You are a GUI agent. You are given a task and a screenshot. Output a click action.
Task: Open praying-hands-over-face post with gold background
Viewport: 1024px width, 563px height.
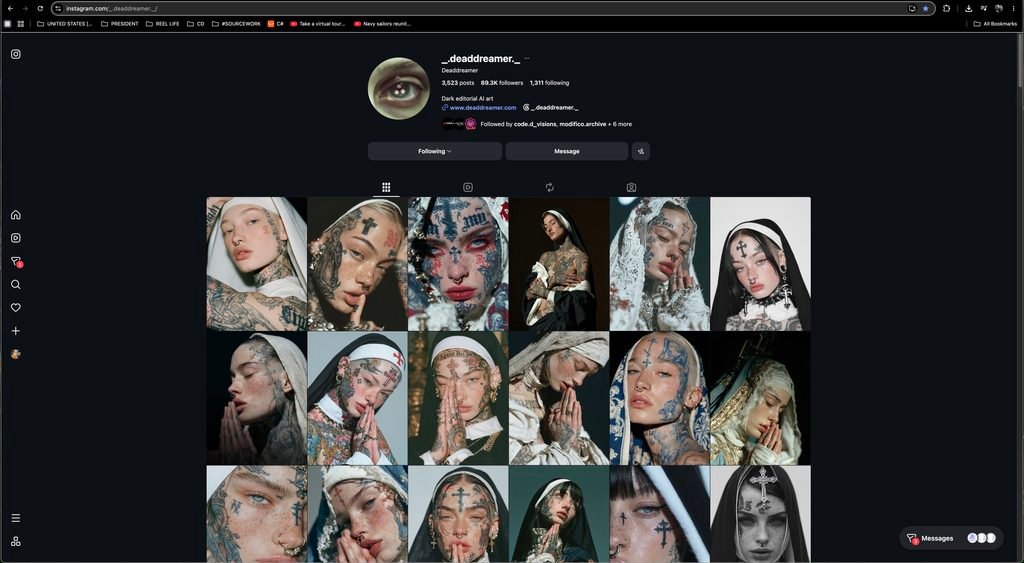tap(458, 398)
